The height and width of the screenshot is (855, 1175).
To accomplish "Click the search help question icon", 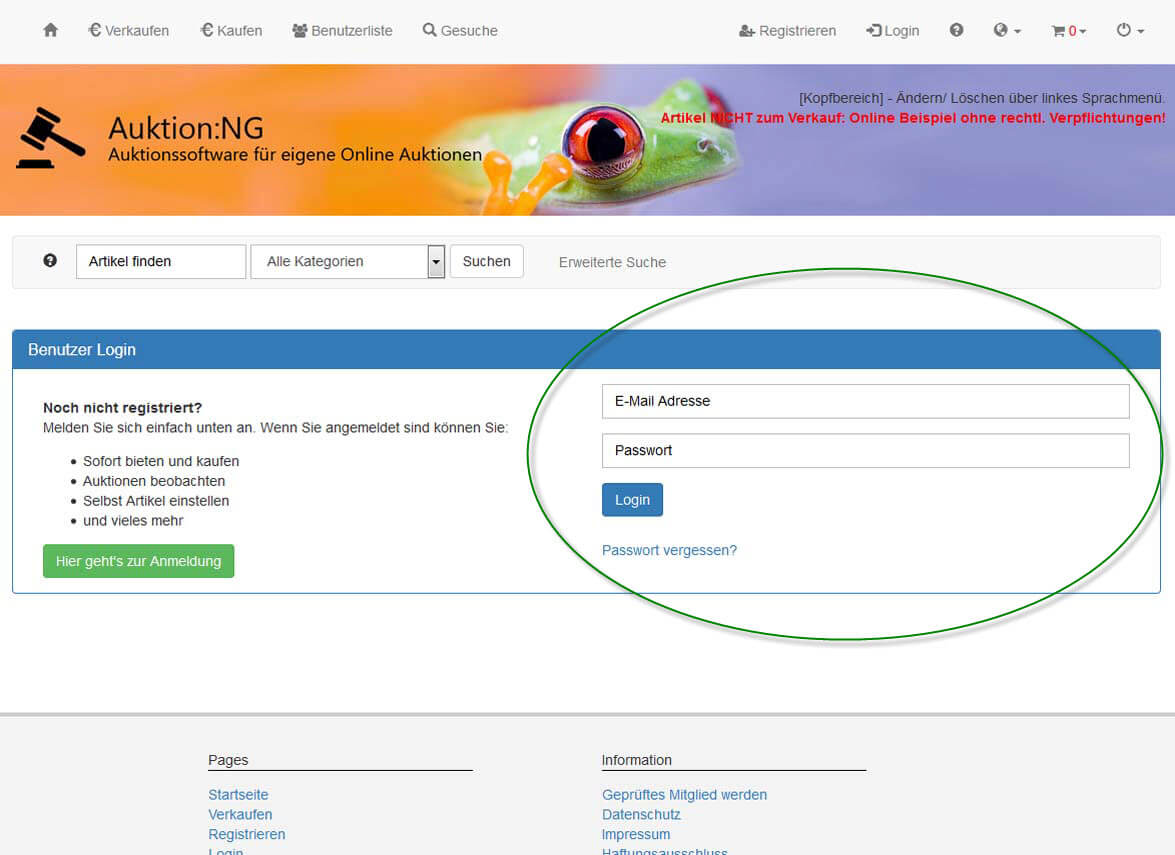I will pos(50,261).
